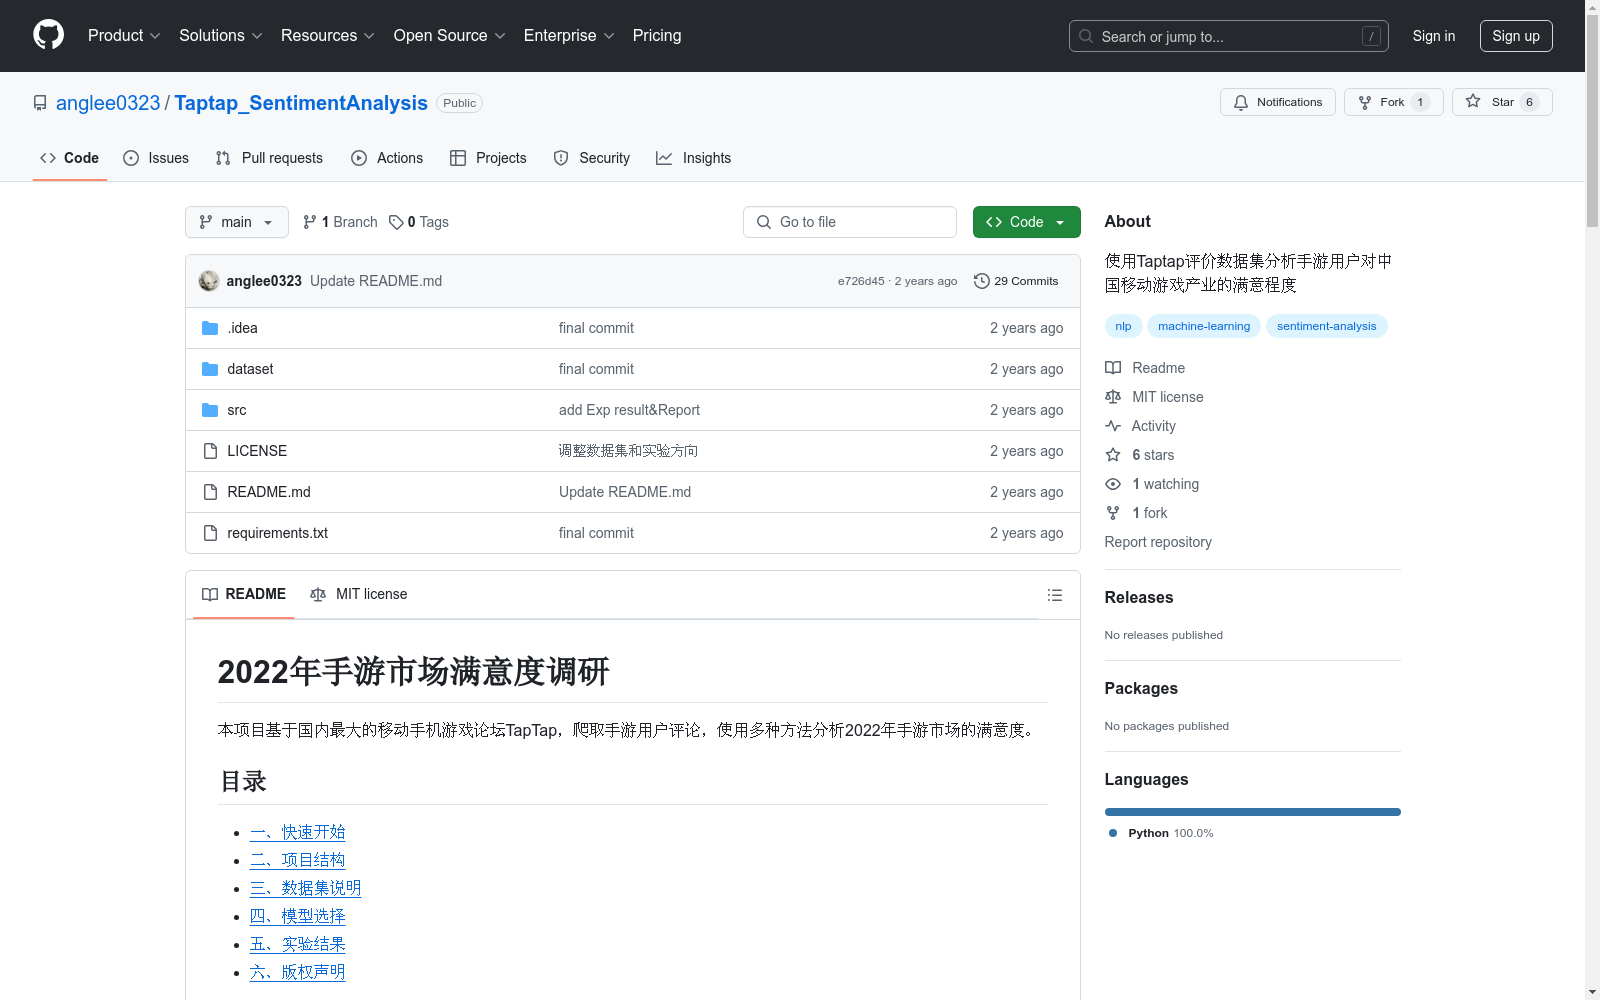The width and height of the screenshot is (1600, 1000).
Task: Click the magnifier icon in search box
Action: pyautogui.click(x=1086, y=36)
